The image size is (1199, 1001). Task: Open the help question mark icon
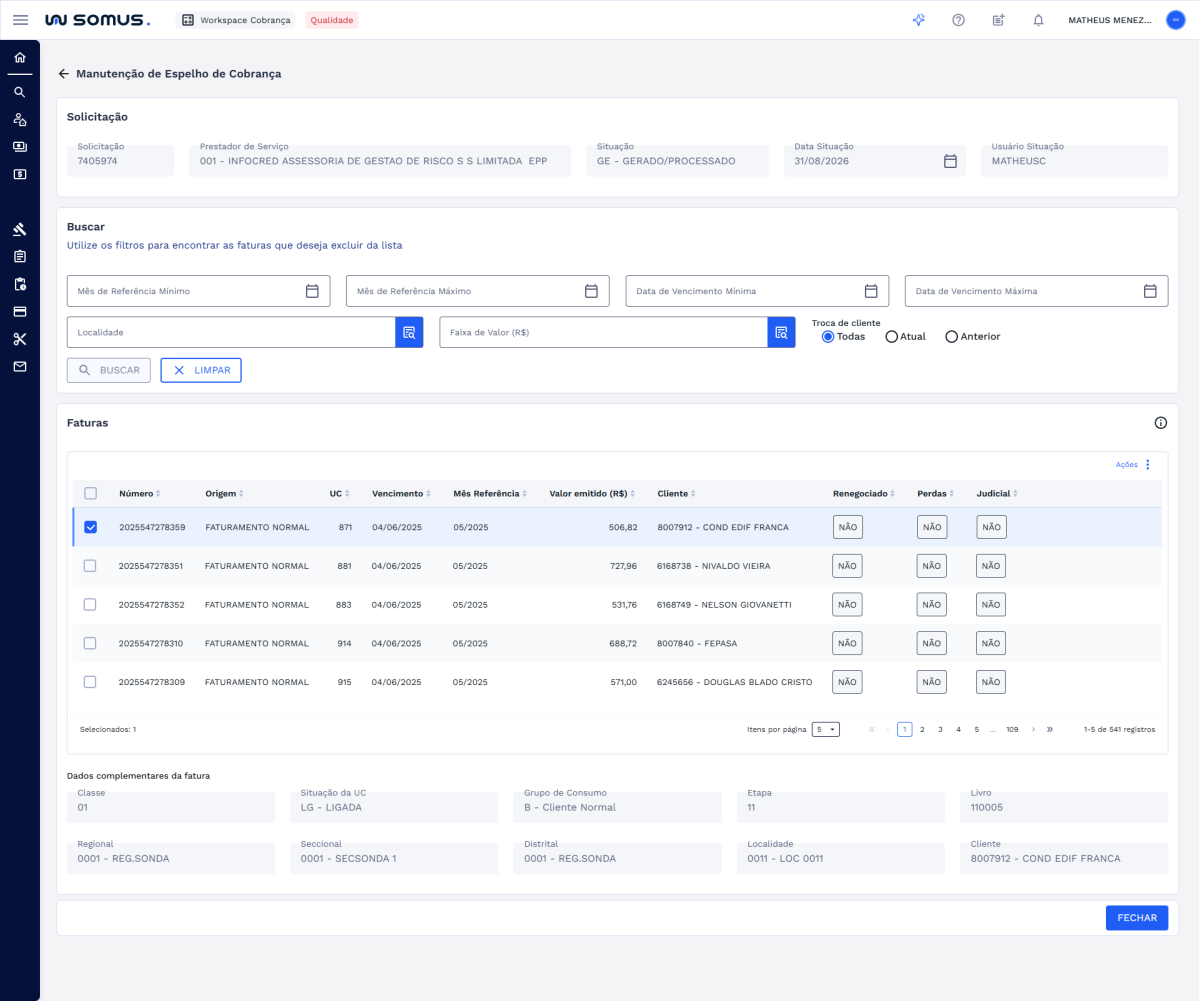click(958, 20)
